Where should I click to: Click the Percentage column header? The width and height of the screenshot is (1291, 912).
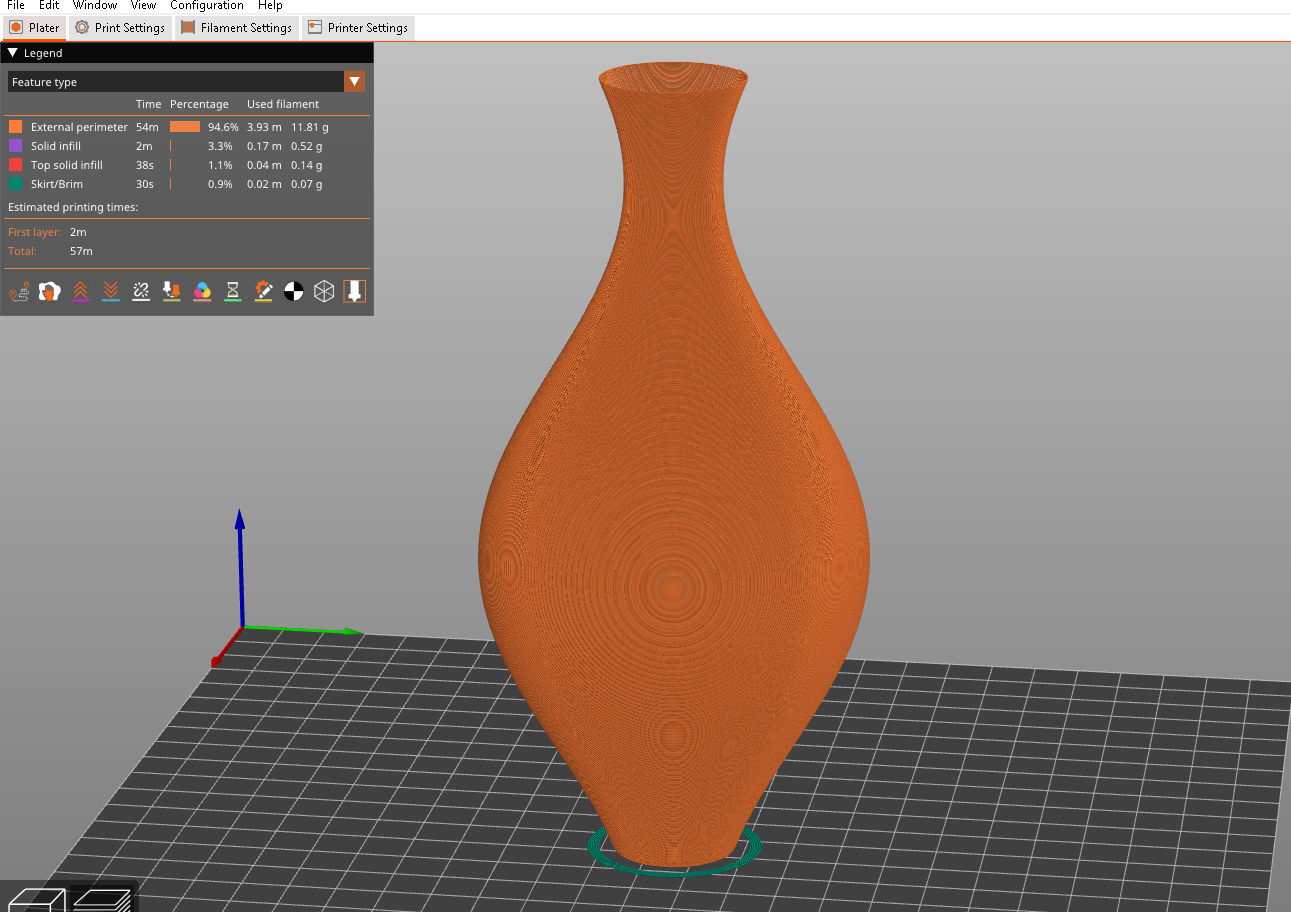pos(199,104)
